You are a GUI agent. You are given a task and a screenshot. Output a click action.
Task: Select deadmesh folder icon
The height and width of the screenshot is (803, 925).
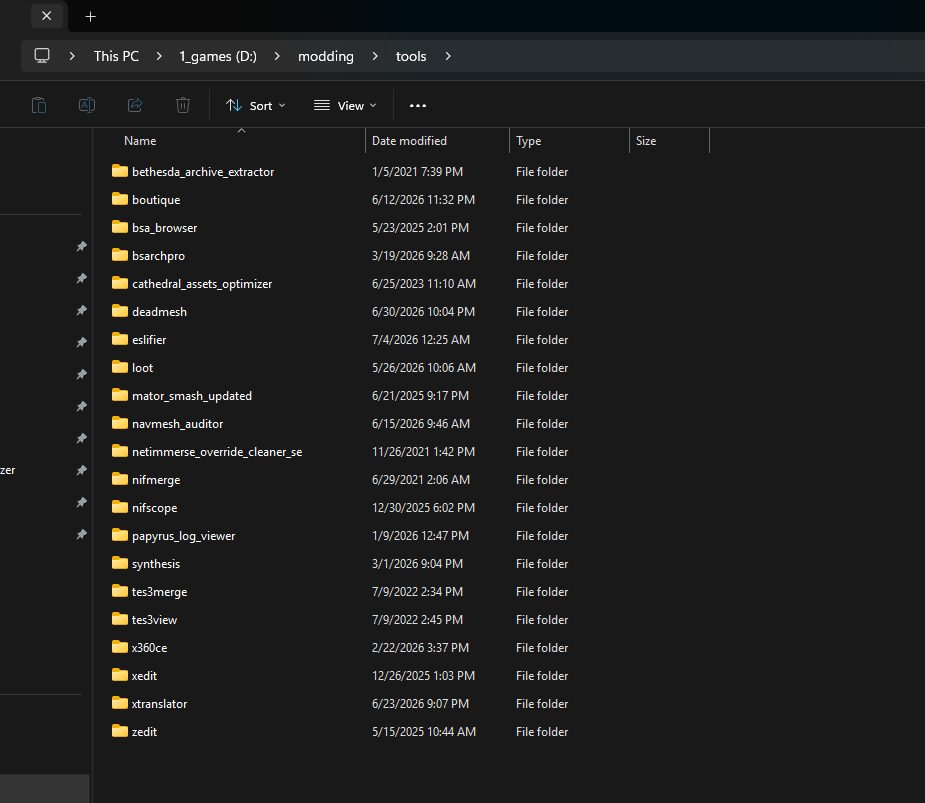[x=120, y=311]
